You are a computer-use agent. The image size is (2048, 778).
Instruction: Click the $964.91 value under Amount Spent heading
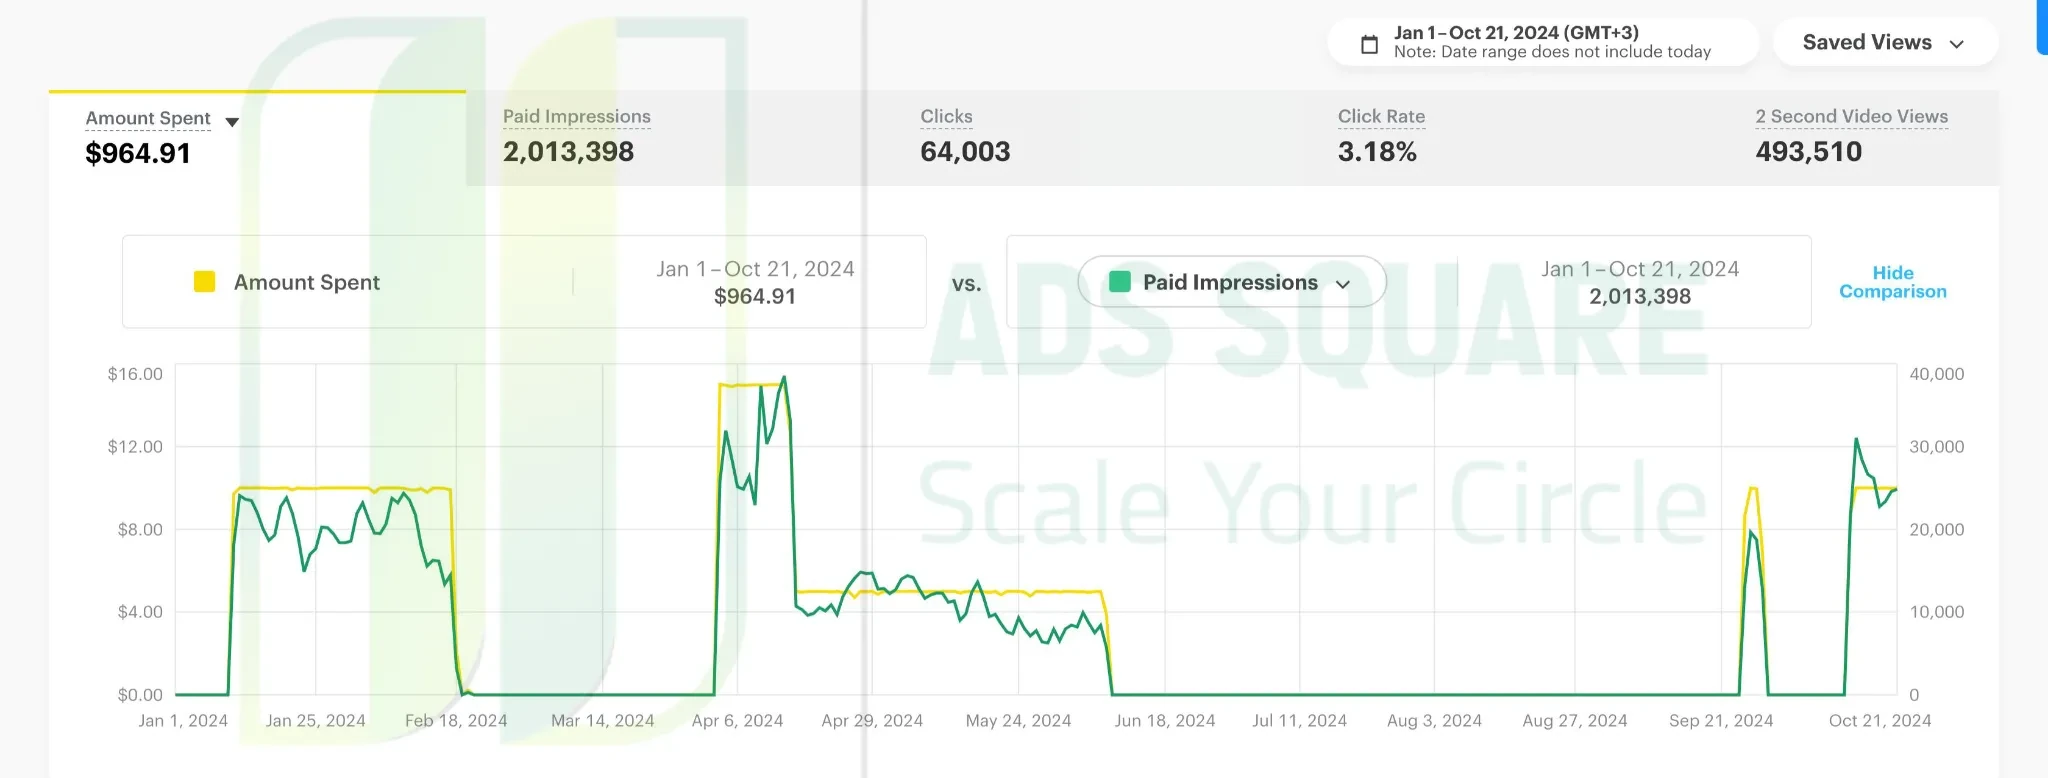138,153
